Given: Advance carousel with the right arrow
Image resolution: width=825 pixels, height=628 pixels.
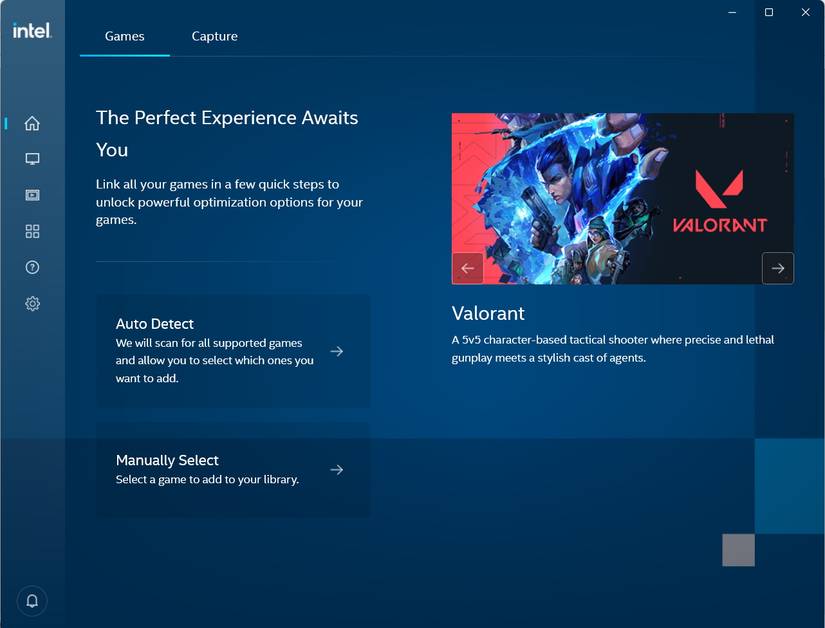Looking at the screenshot, I should coord(777,267).
